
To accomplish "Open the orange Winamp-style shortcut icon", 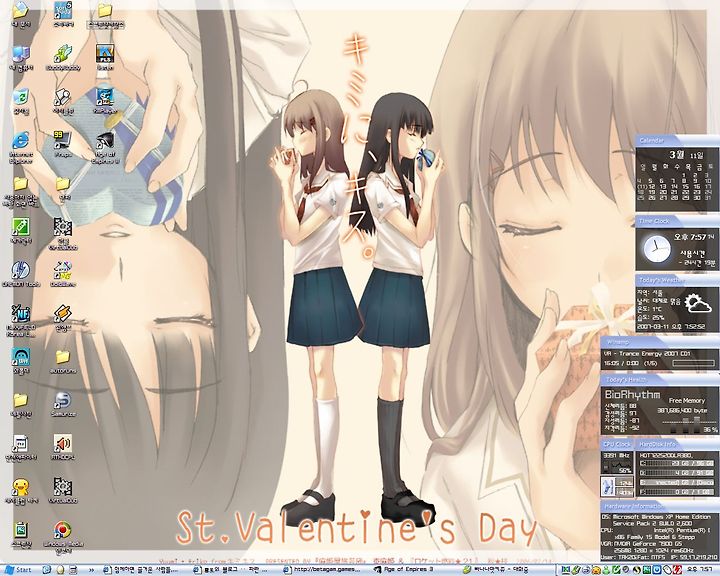I will 62,317.
